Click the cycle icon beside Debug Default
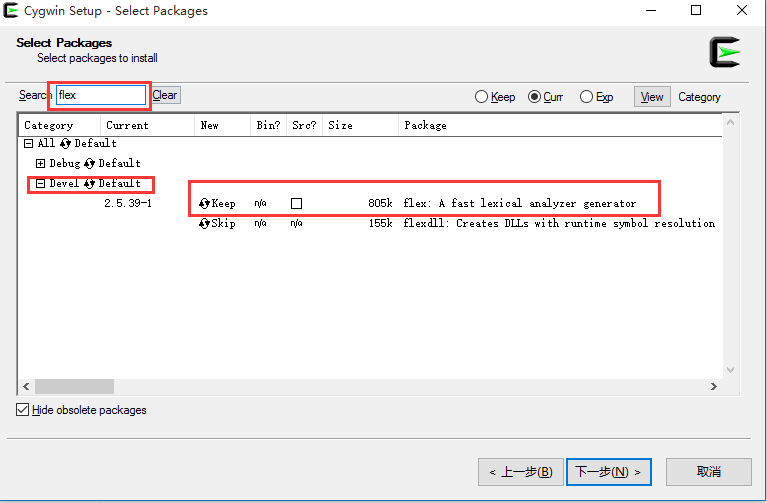Viewport: 767px width, 503px height. click(89, 163)
